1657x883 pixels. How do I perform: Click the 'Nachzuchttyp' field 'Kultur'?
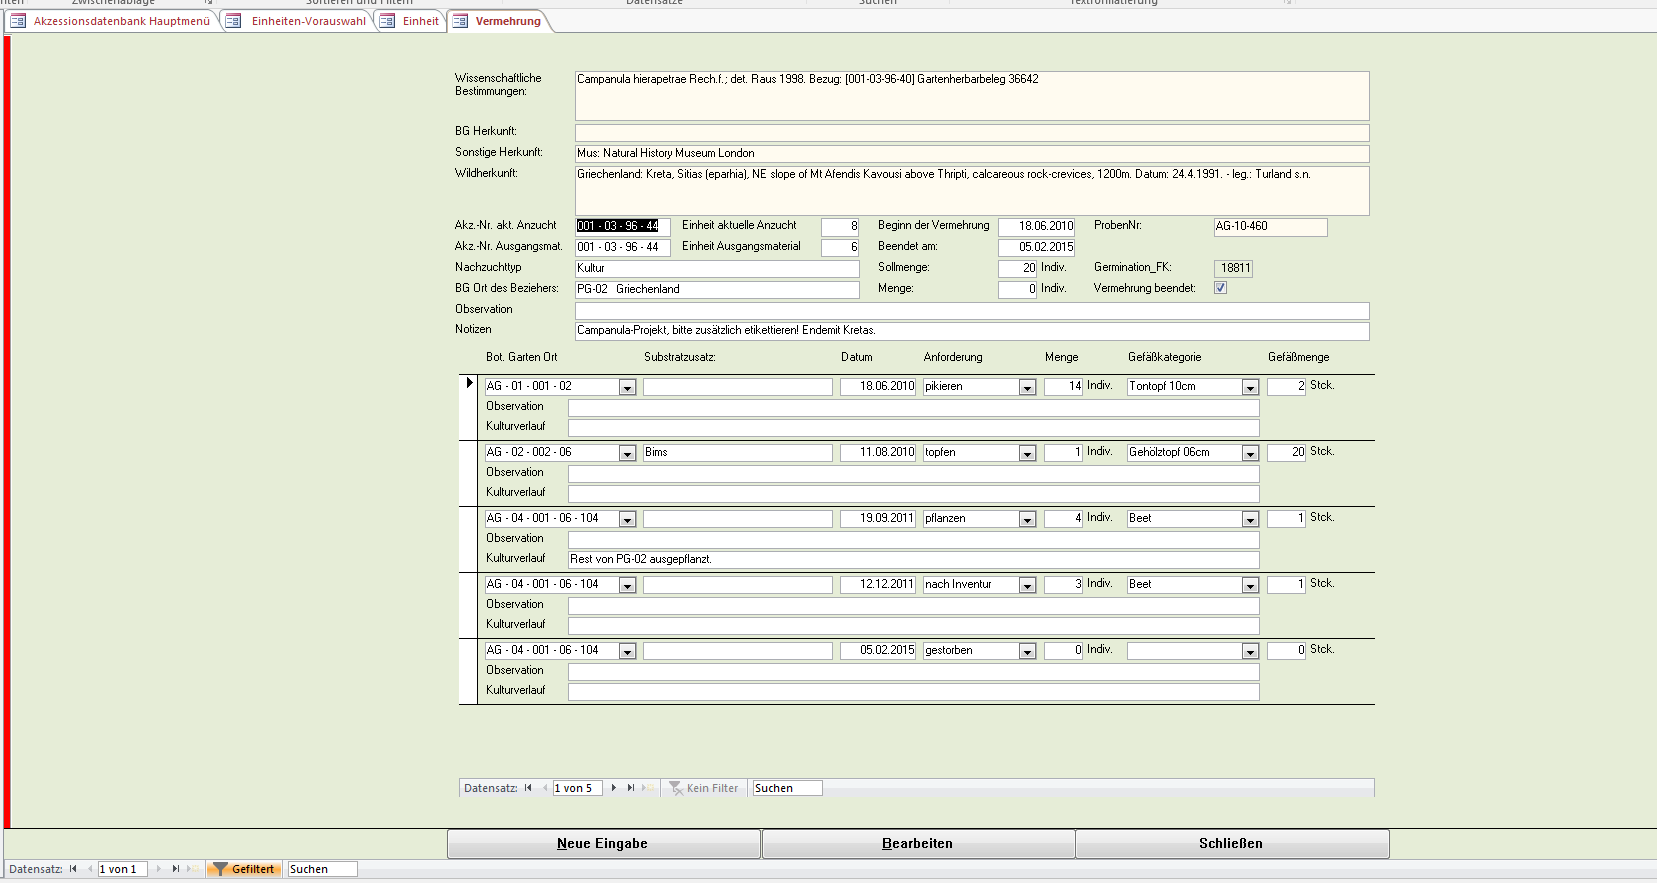point(717,268)
